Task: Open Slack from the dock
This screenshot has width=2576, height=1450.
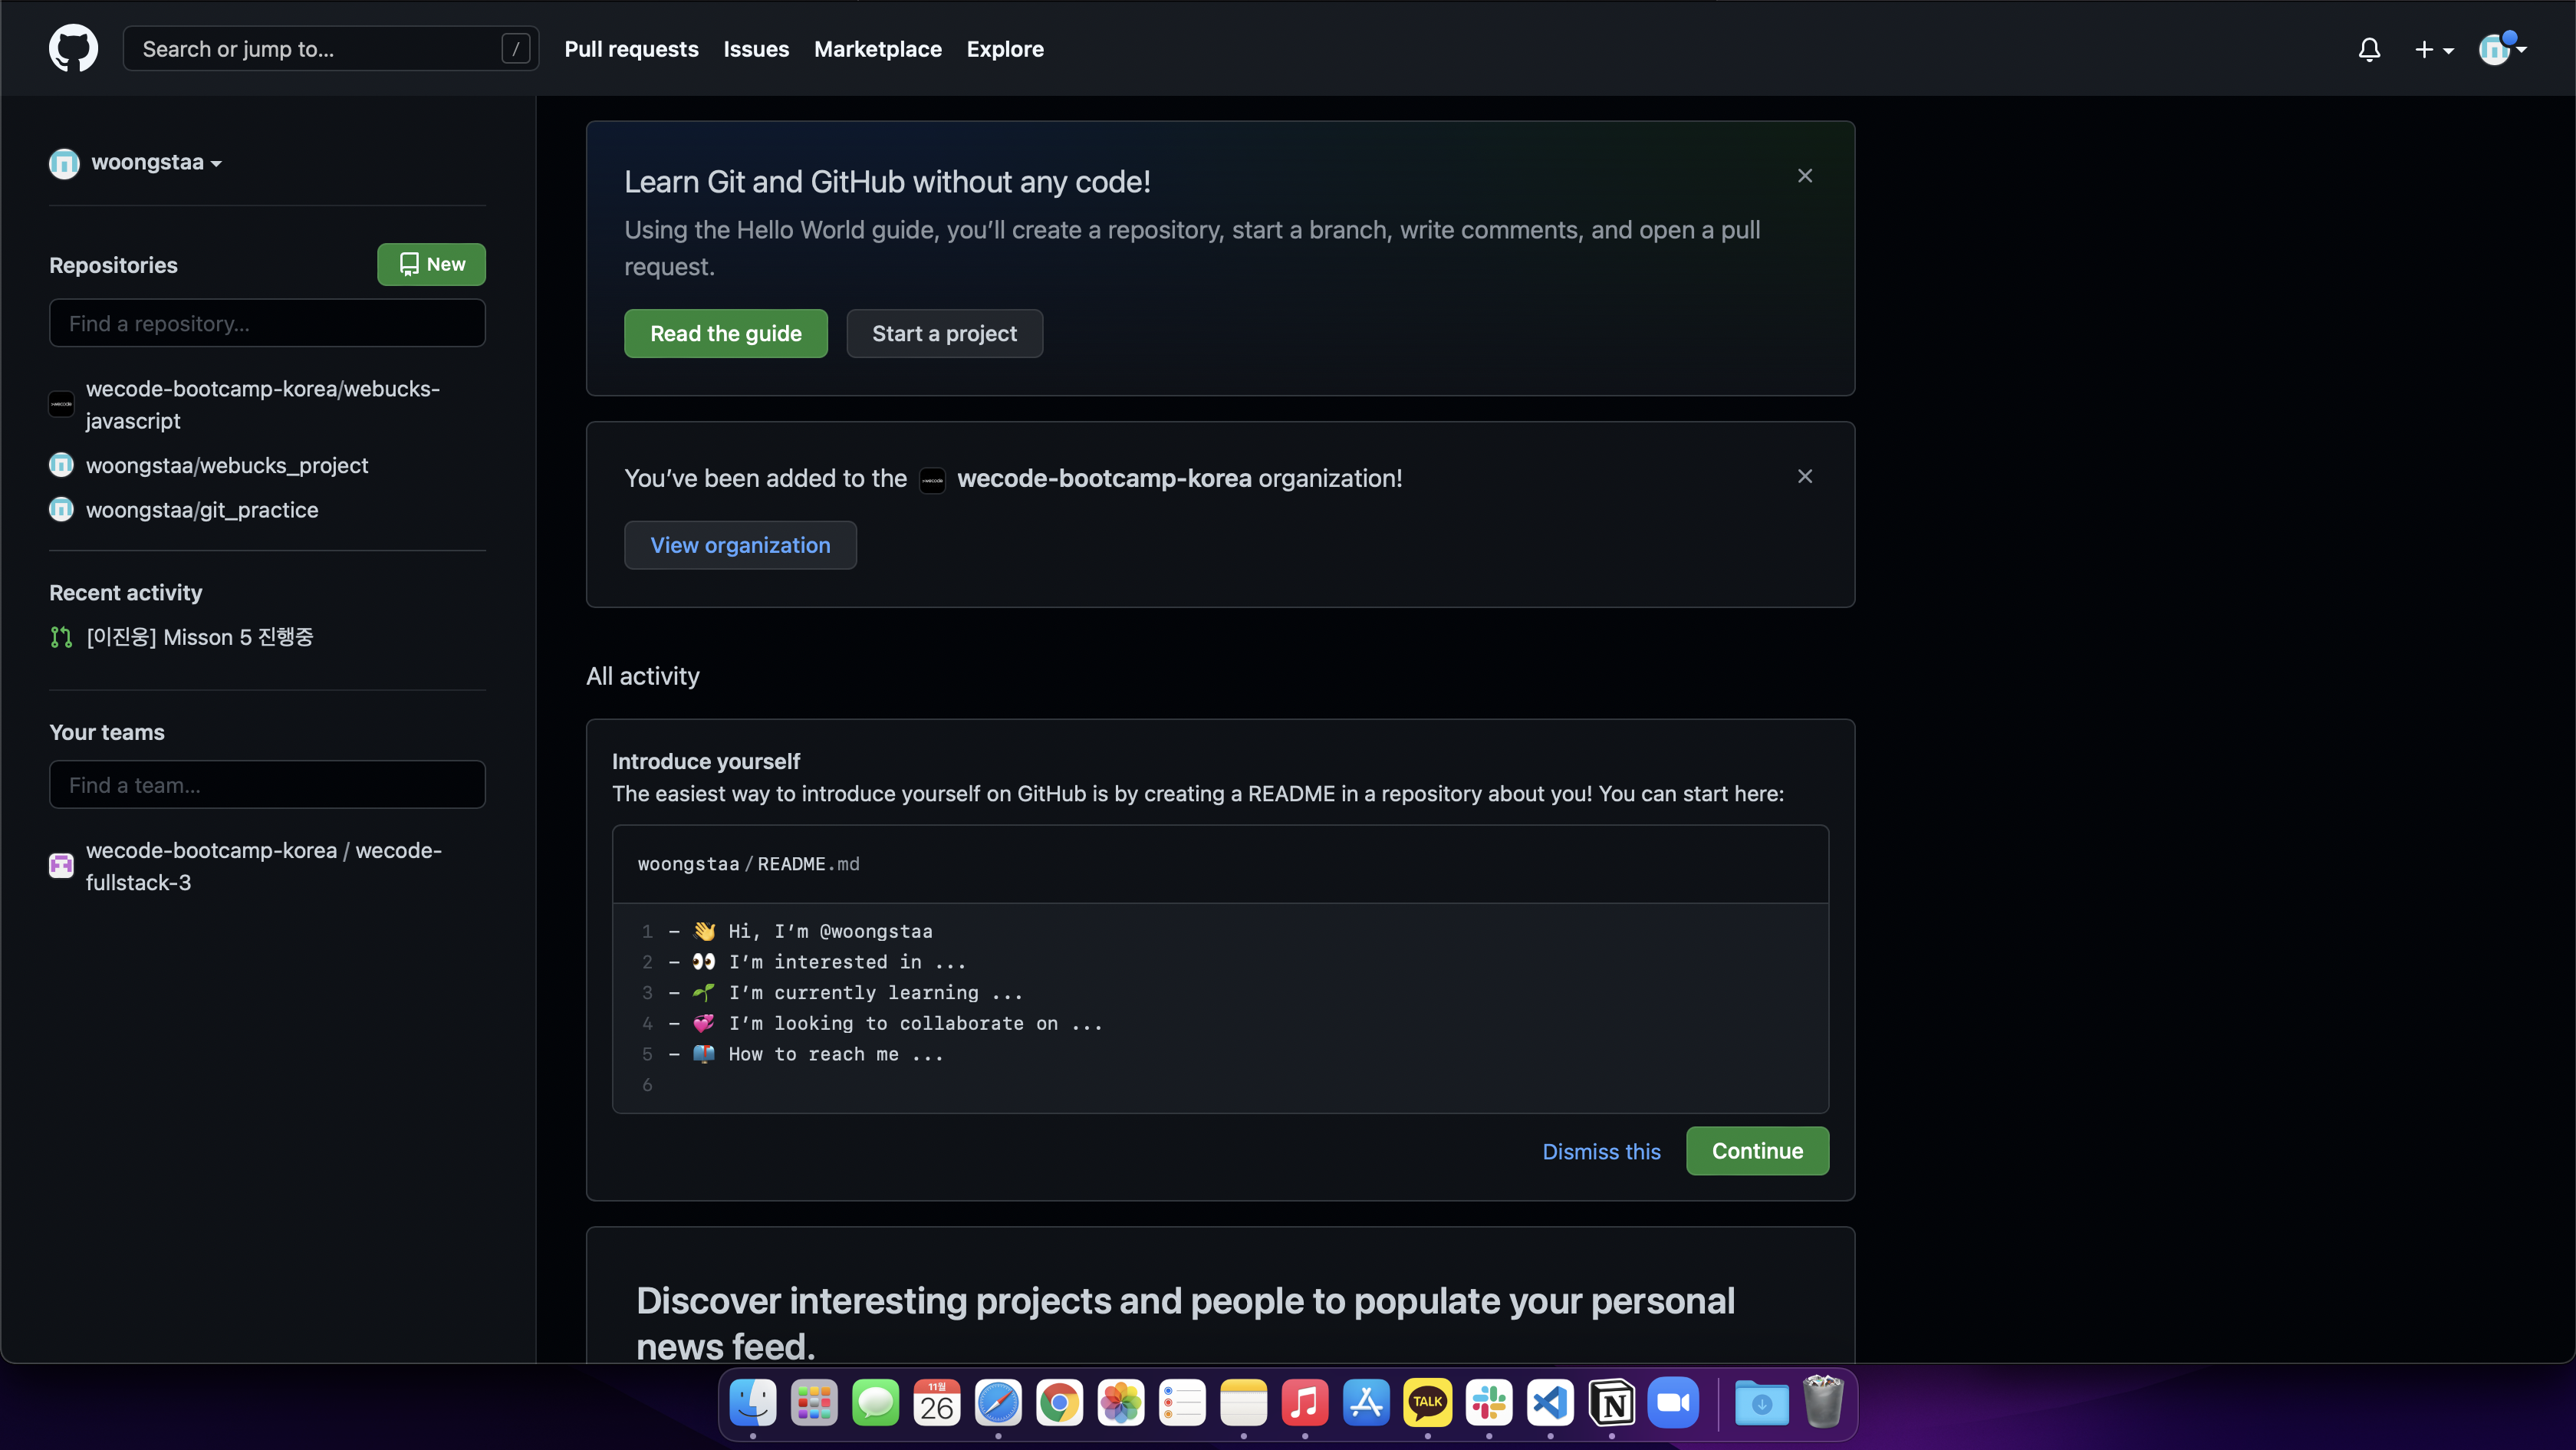Action: tap(1488, 1402)
